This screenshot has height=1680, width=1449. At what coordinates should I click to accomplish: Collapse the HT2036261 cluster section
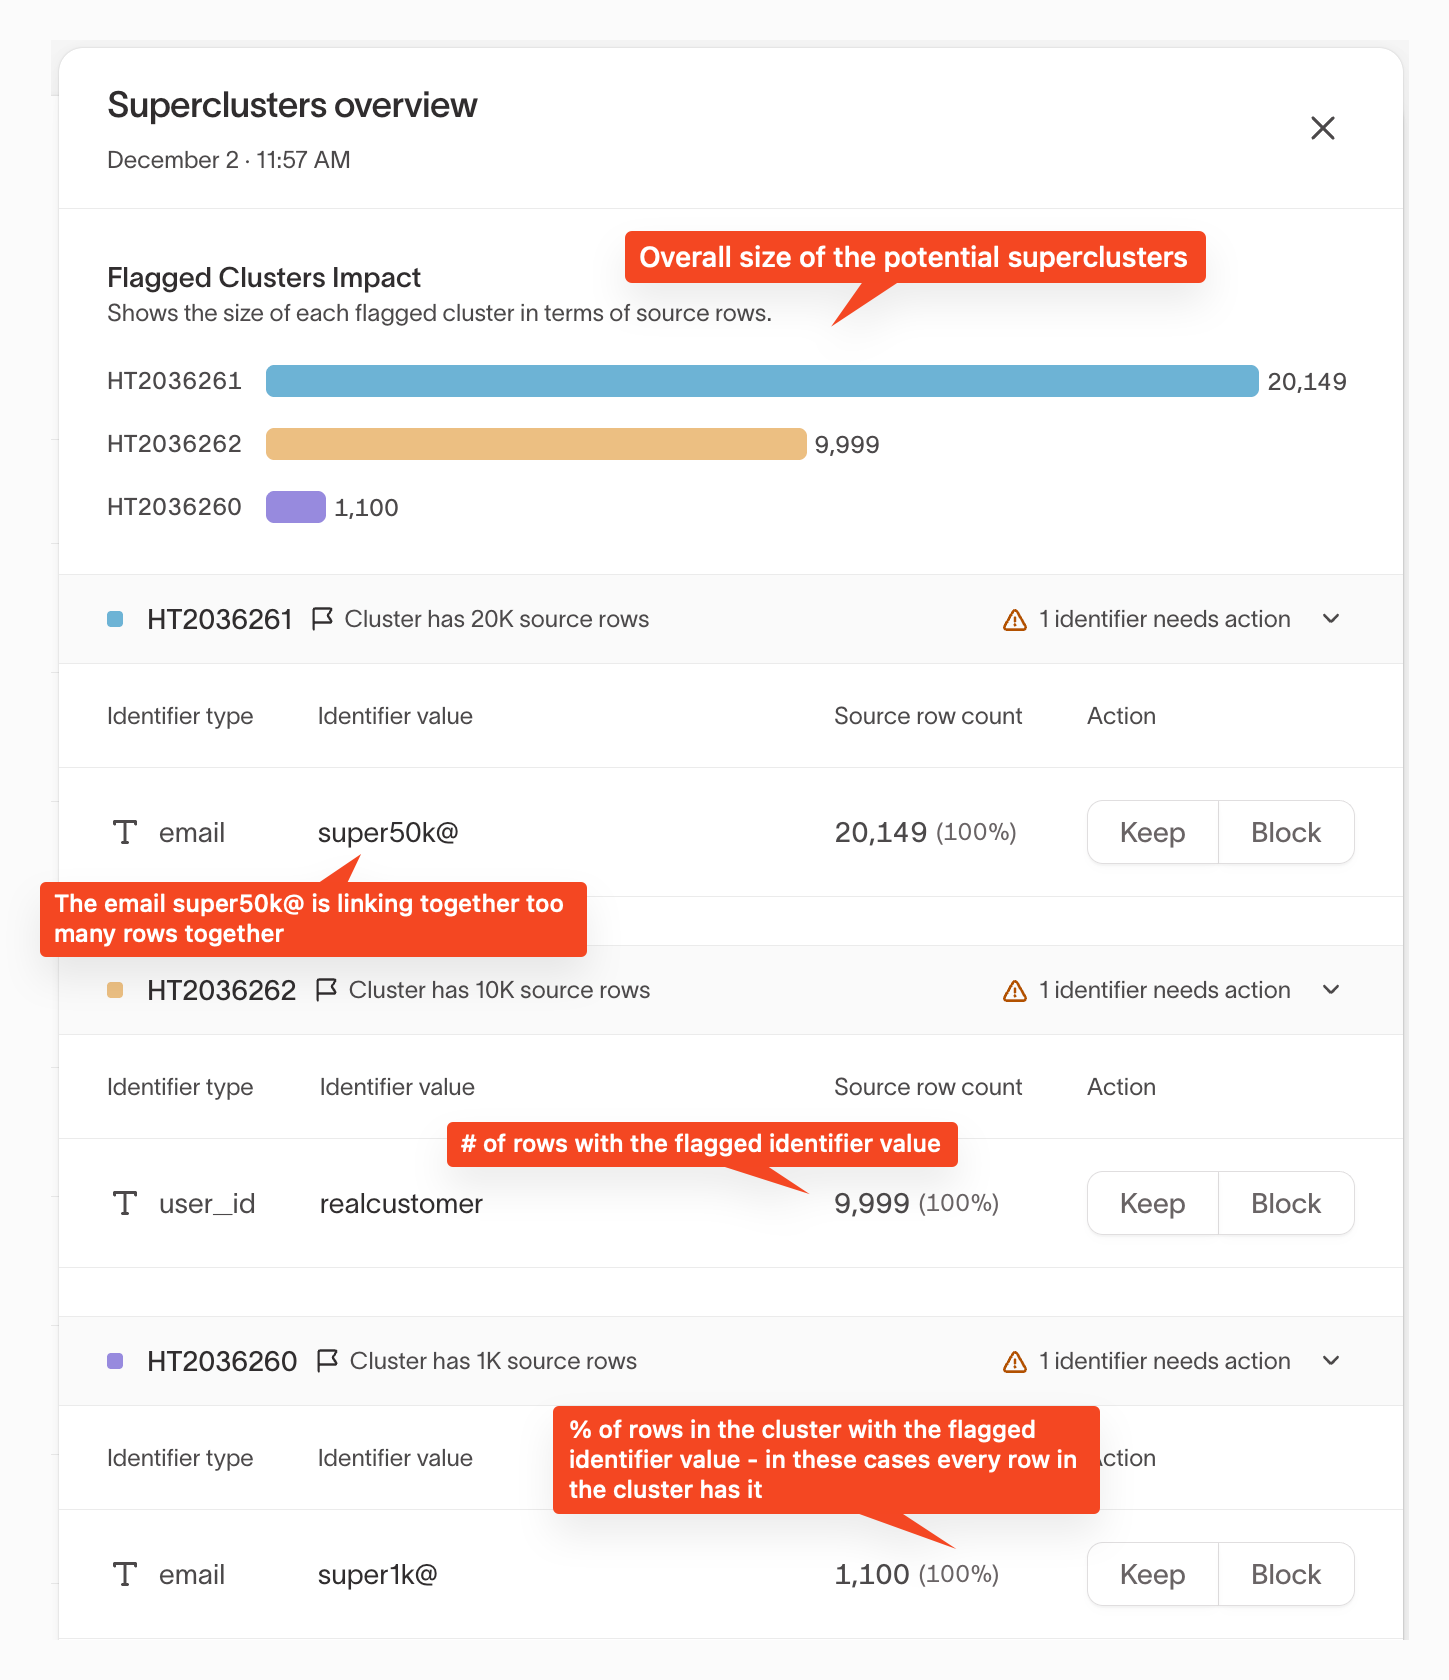tap(1331, 619)
